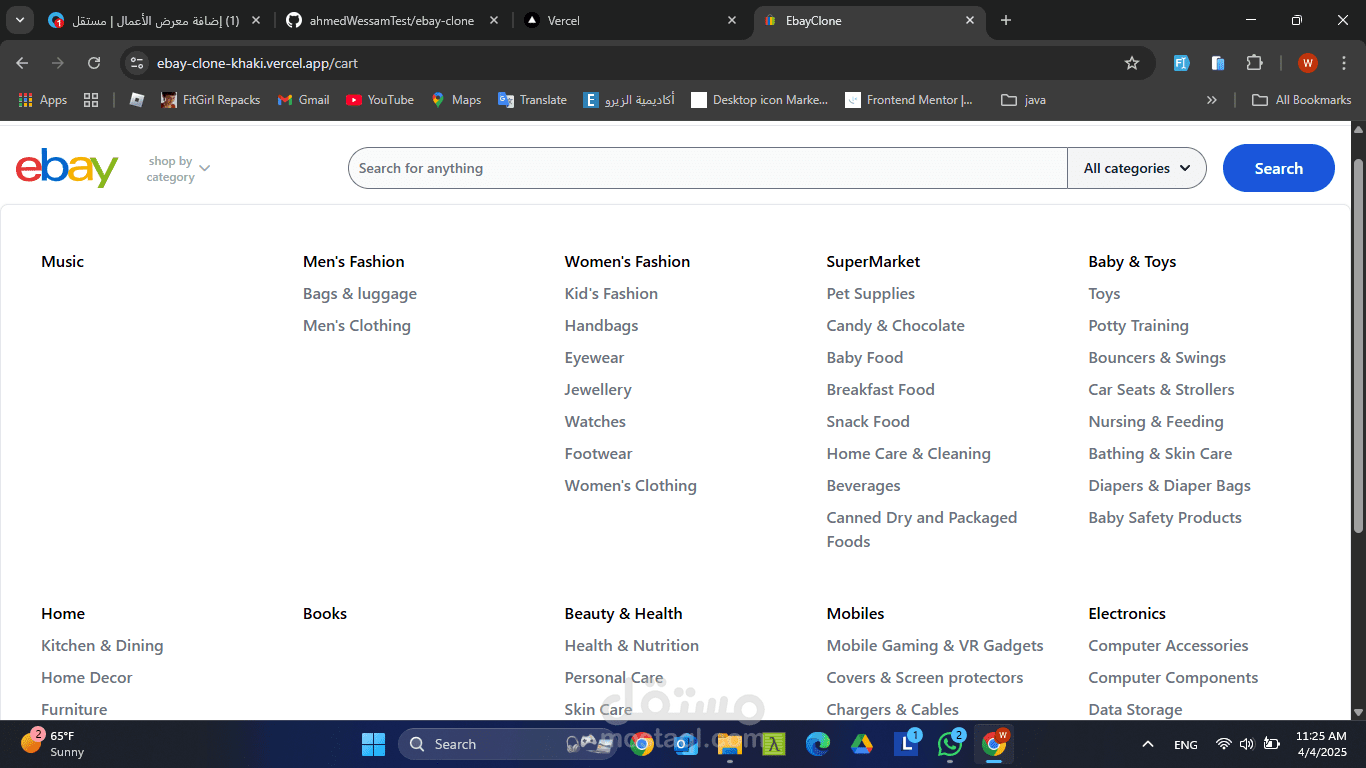Expand more bookmarks chevron
This screenshot has width=1366, height=768.
(1212, 100)
